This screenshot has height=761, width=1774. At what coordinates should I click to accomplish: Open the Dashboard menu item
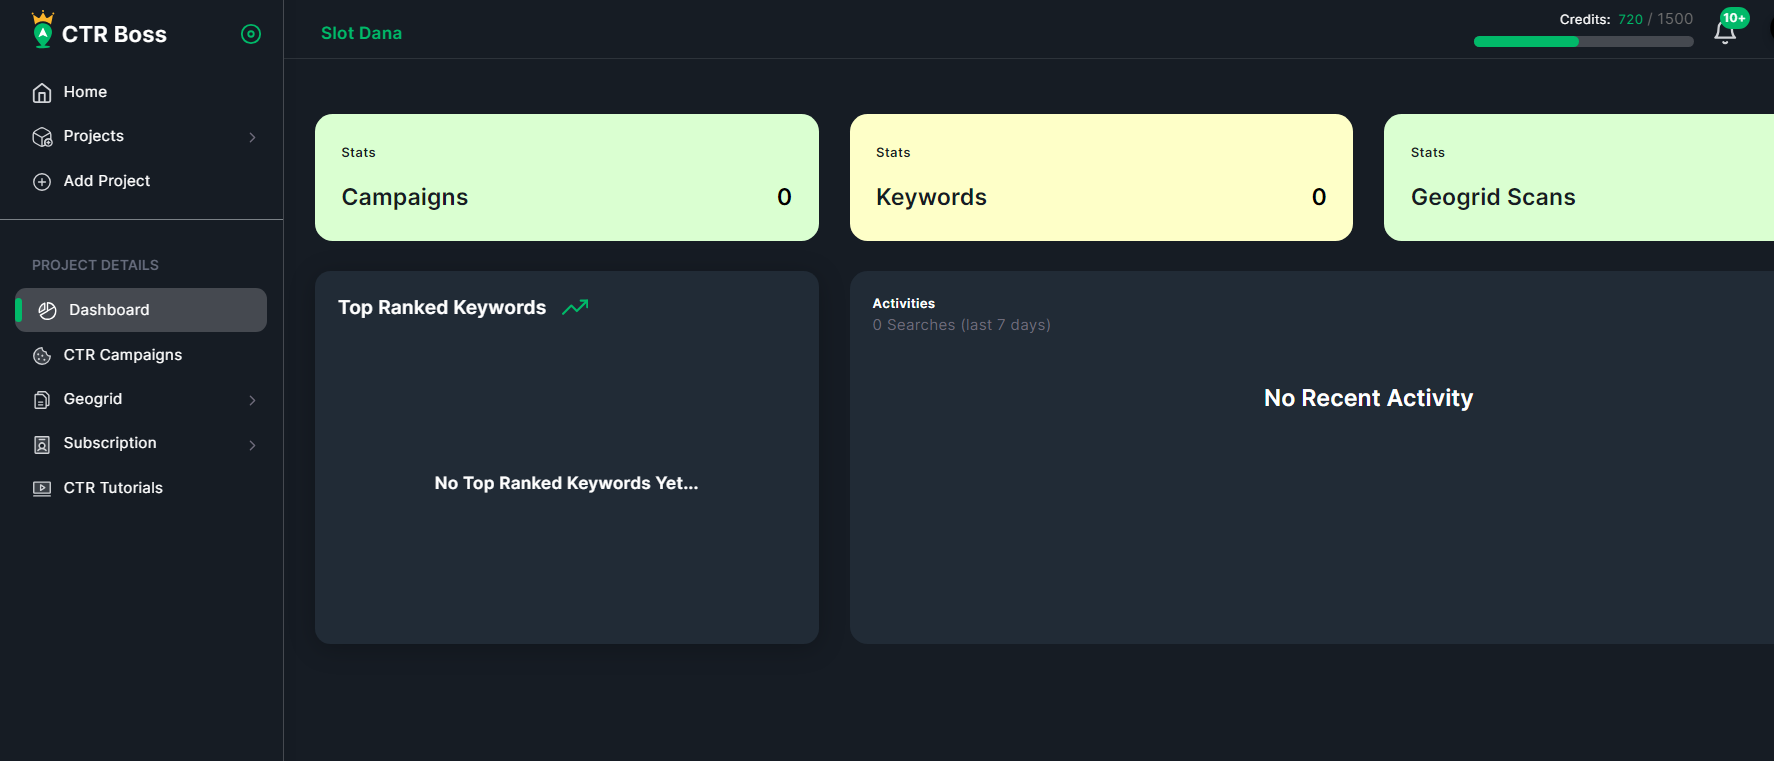(x=141, y=310)
